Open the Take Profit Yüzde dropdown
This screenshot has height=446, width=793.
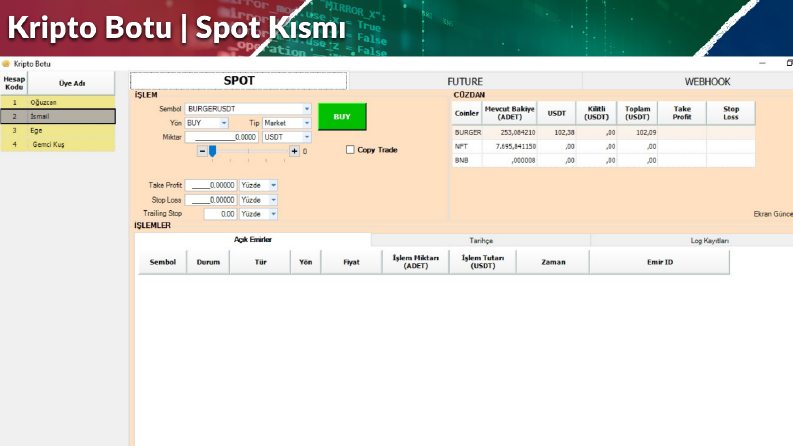pyautogui.click(x=273, y=185)
